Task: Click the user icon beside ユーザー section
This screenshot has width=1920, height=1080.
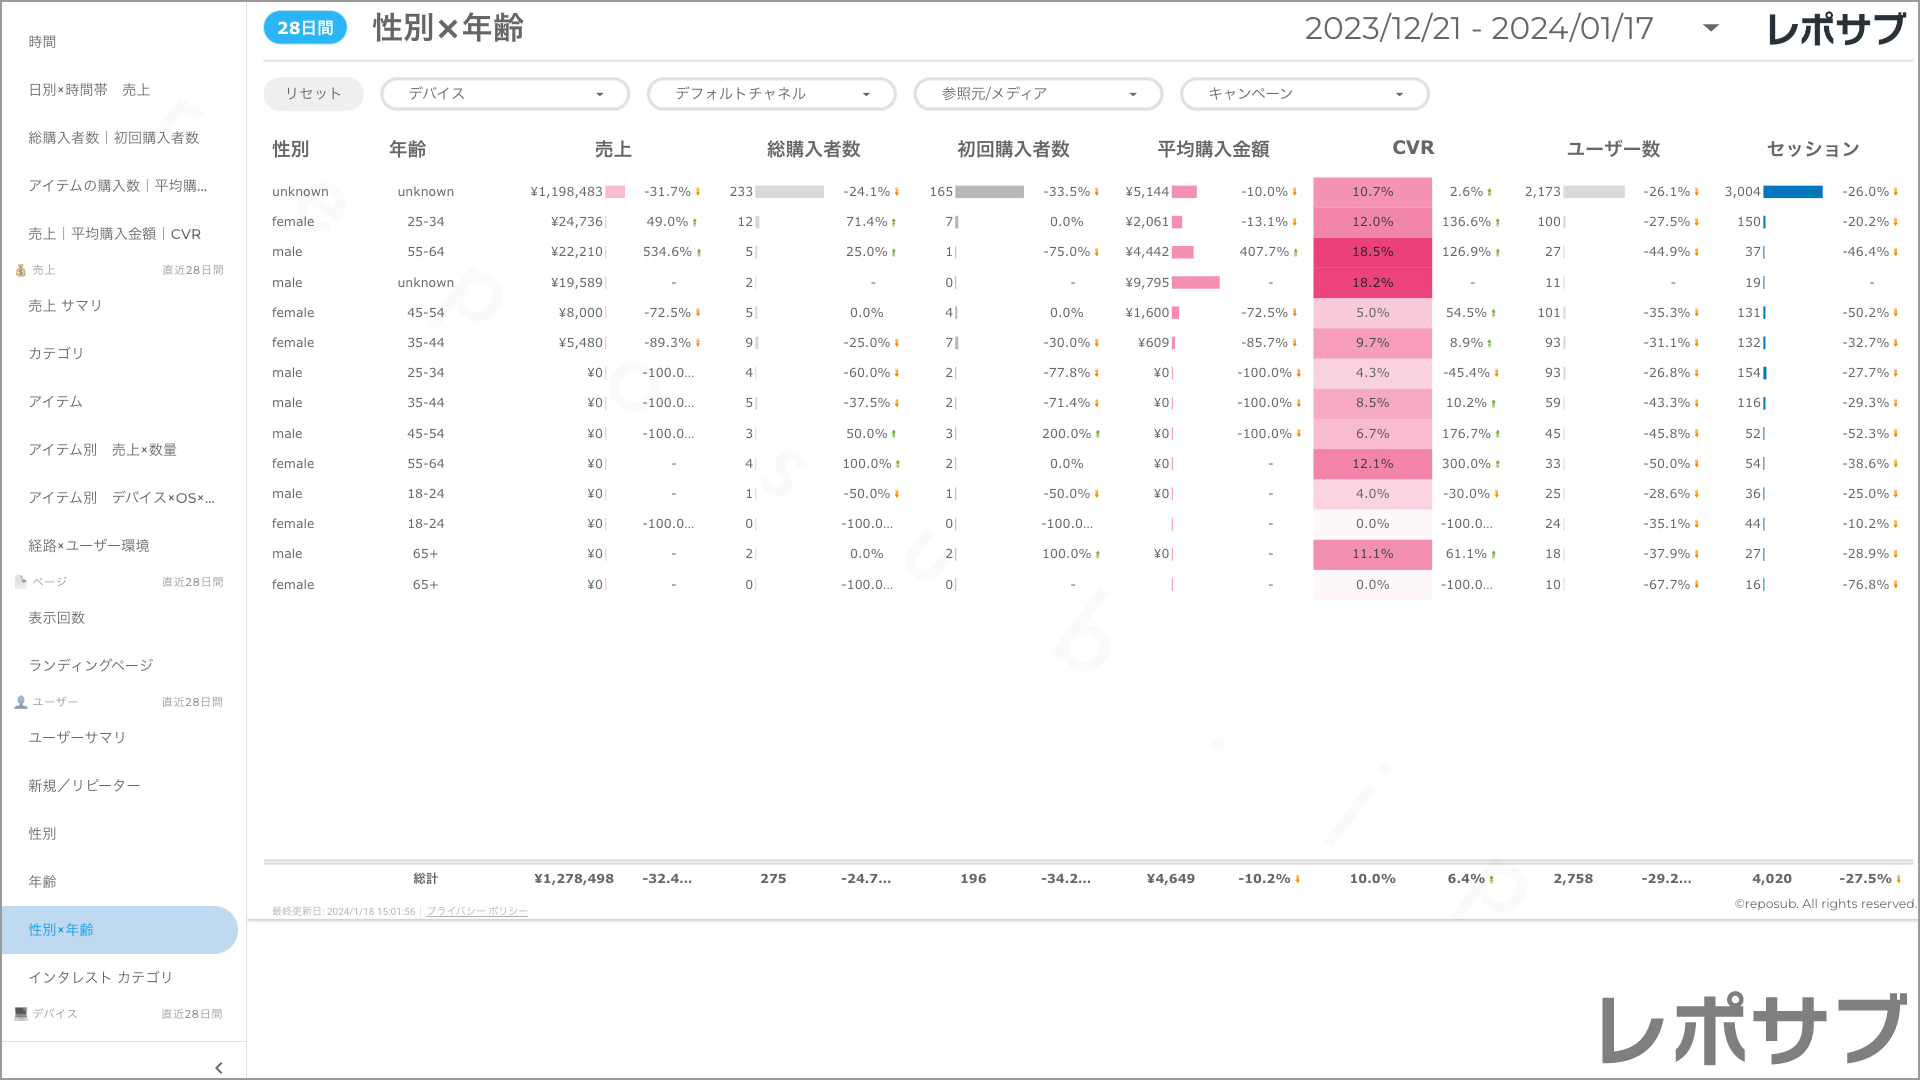Action: pos(20,702)
